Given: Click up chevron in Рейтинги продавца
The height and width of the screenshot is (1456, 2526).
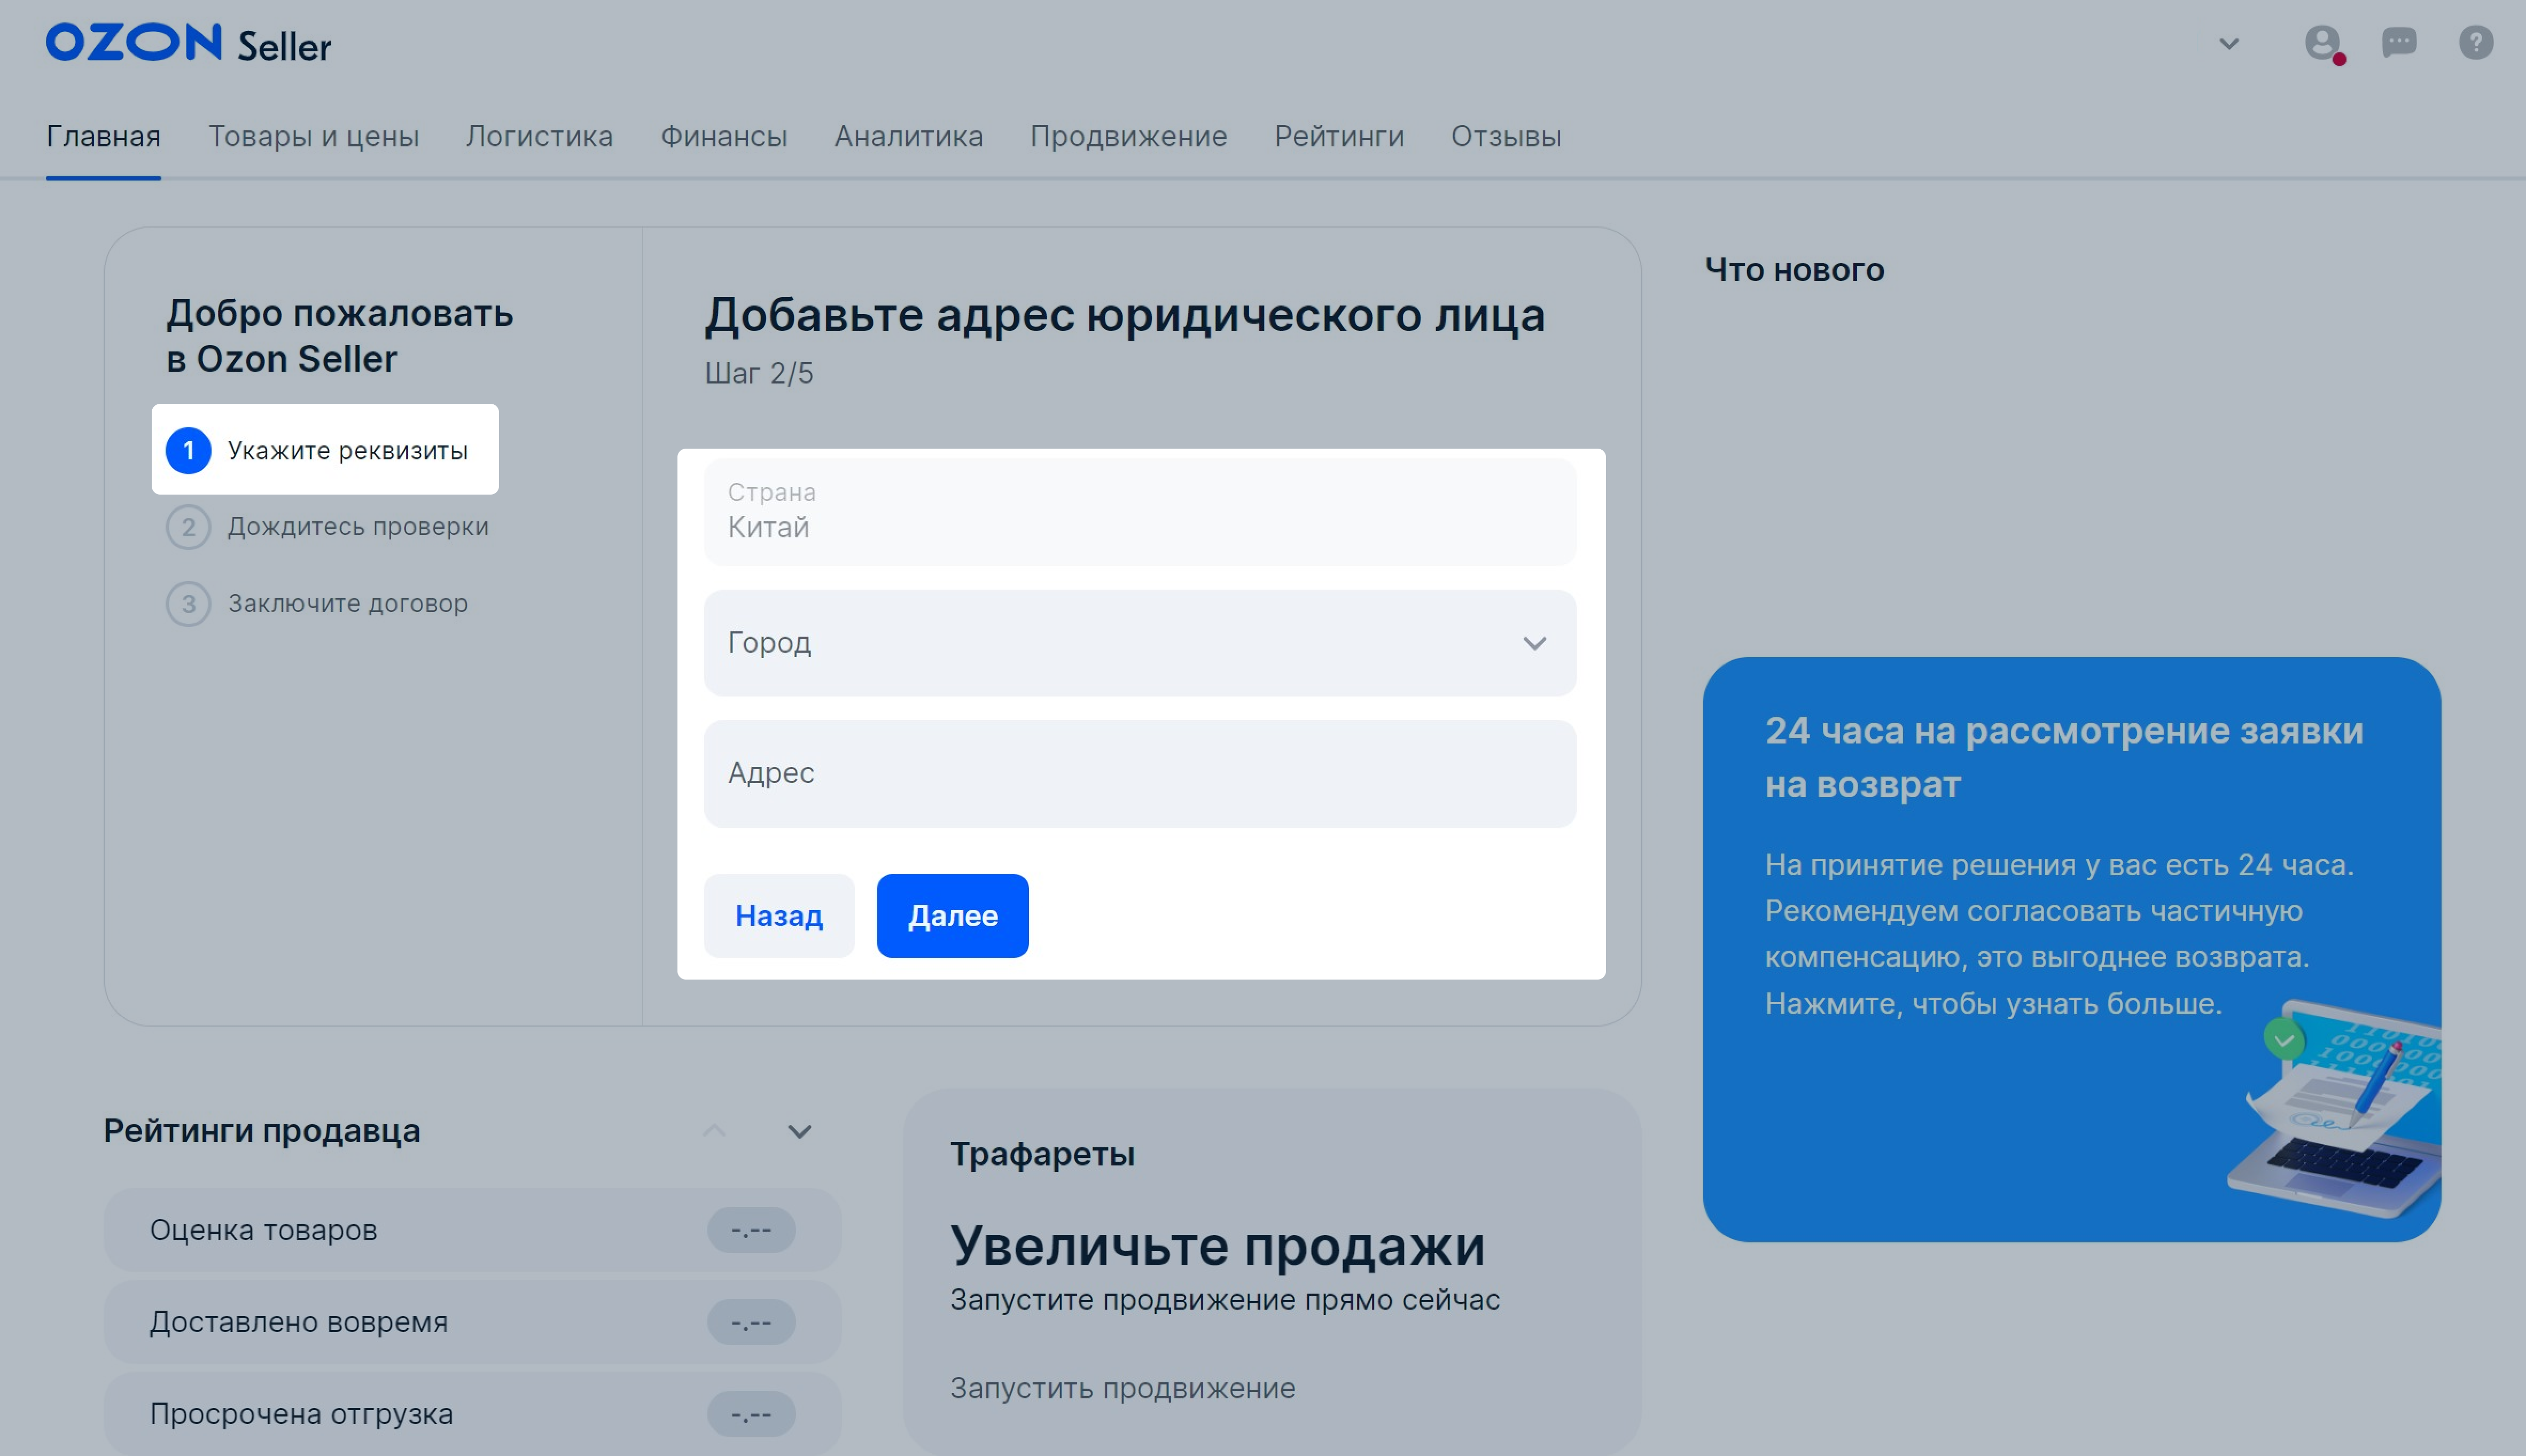Looking at the screenshot, I should [x=714, y=1131].
